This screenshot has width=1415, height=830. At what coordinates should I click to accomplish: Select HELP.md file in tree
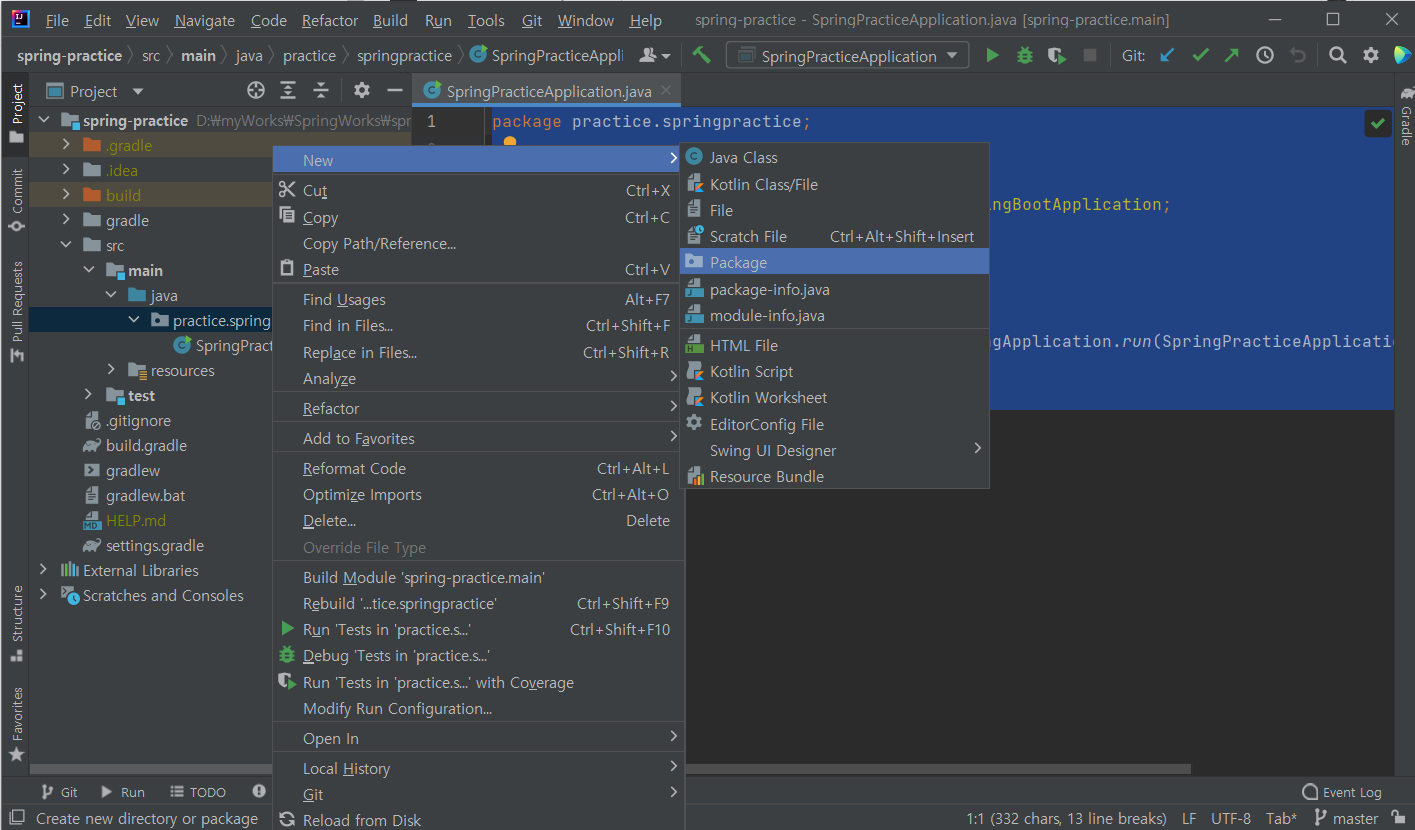tap(136, 521)
